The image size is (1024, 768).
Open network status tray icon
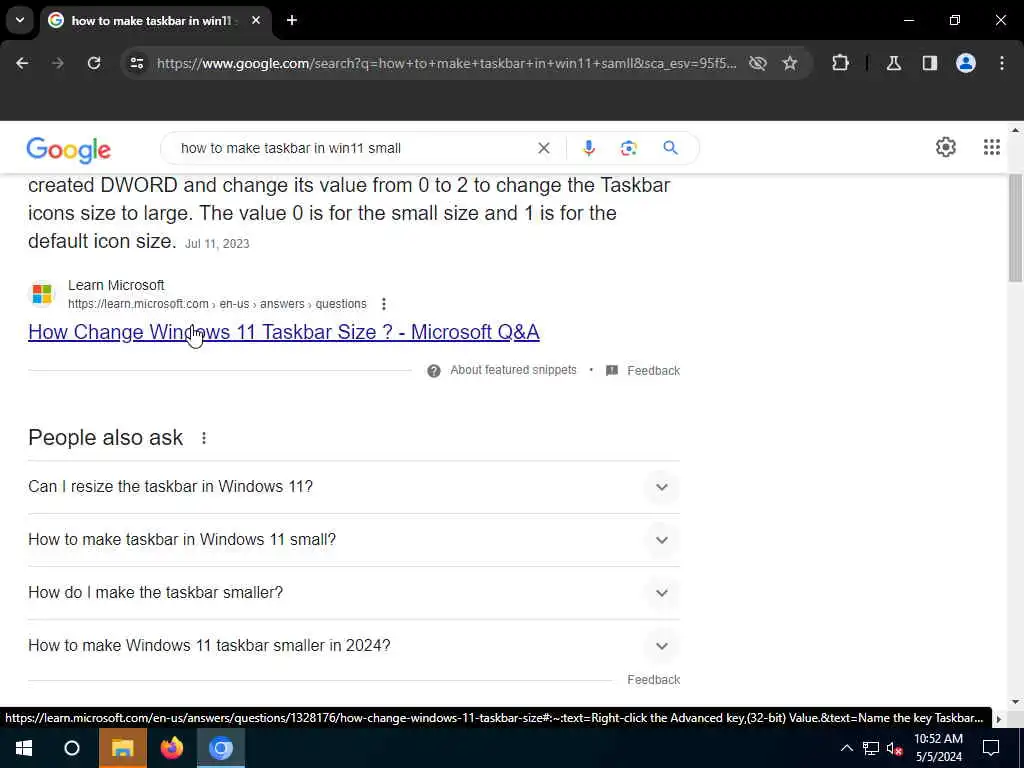click(871, 748)
